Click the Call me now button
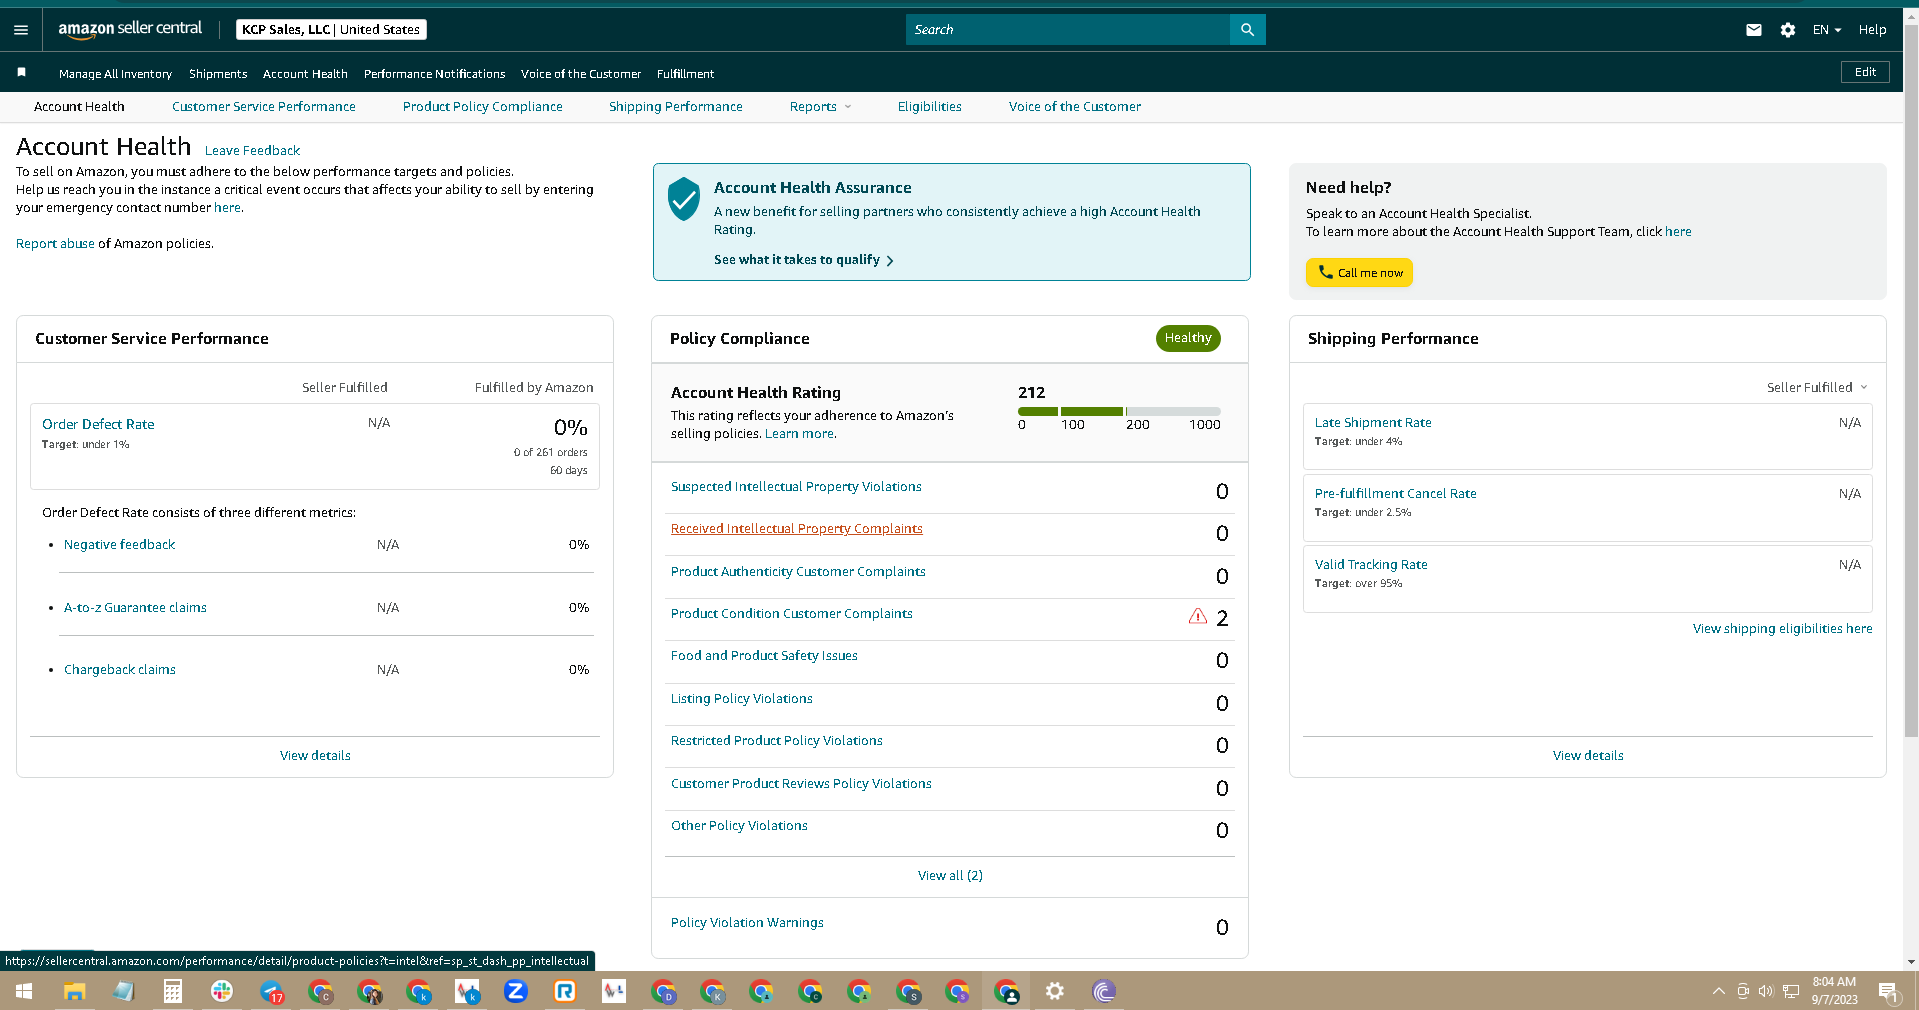The image size is (1919, 1010). click(x=1359, y=273)
